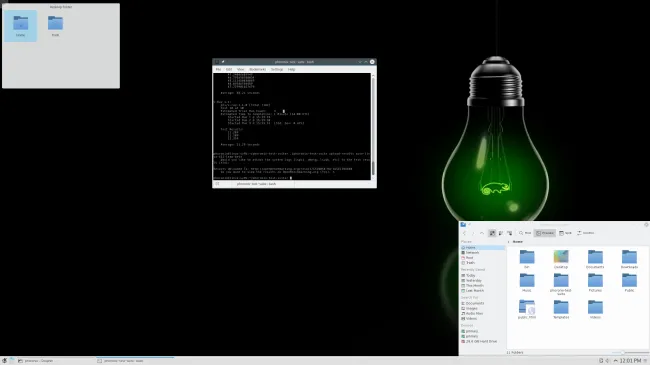Click the Find search button in Dolphin

(x=525, y=233)
